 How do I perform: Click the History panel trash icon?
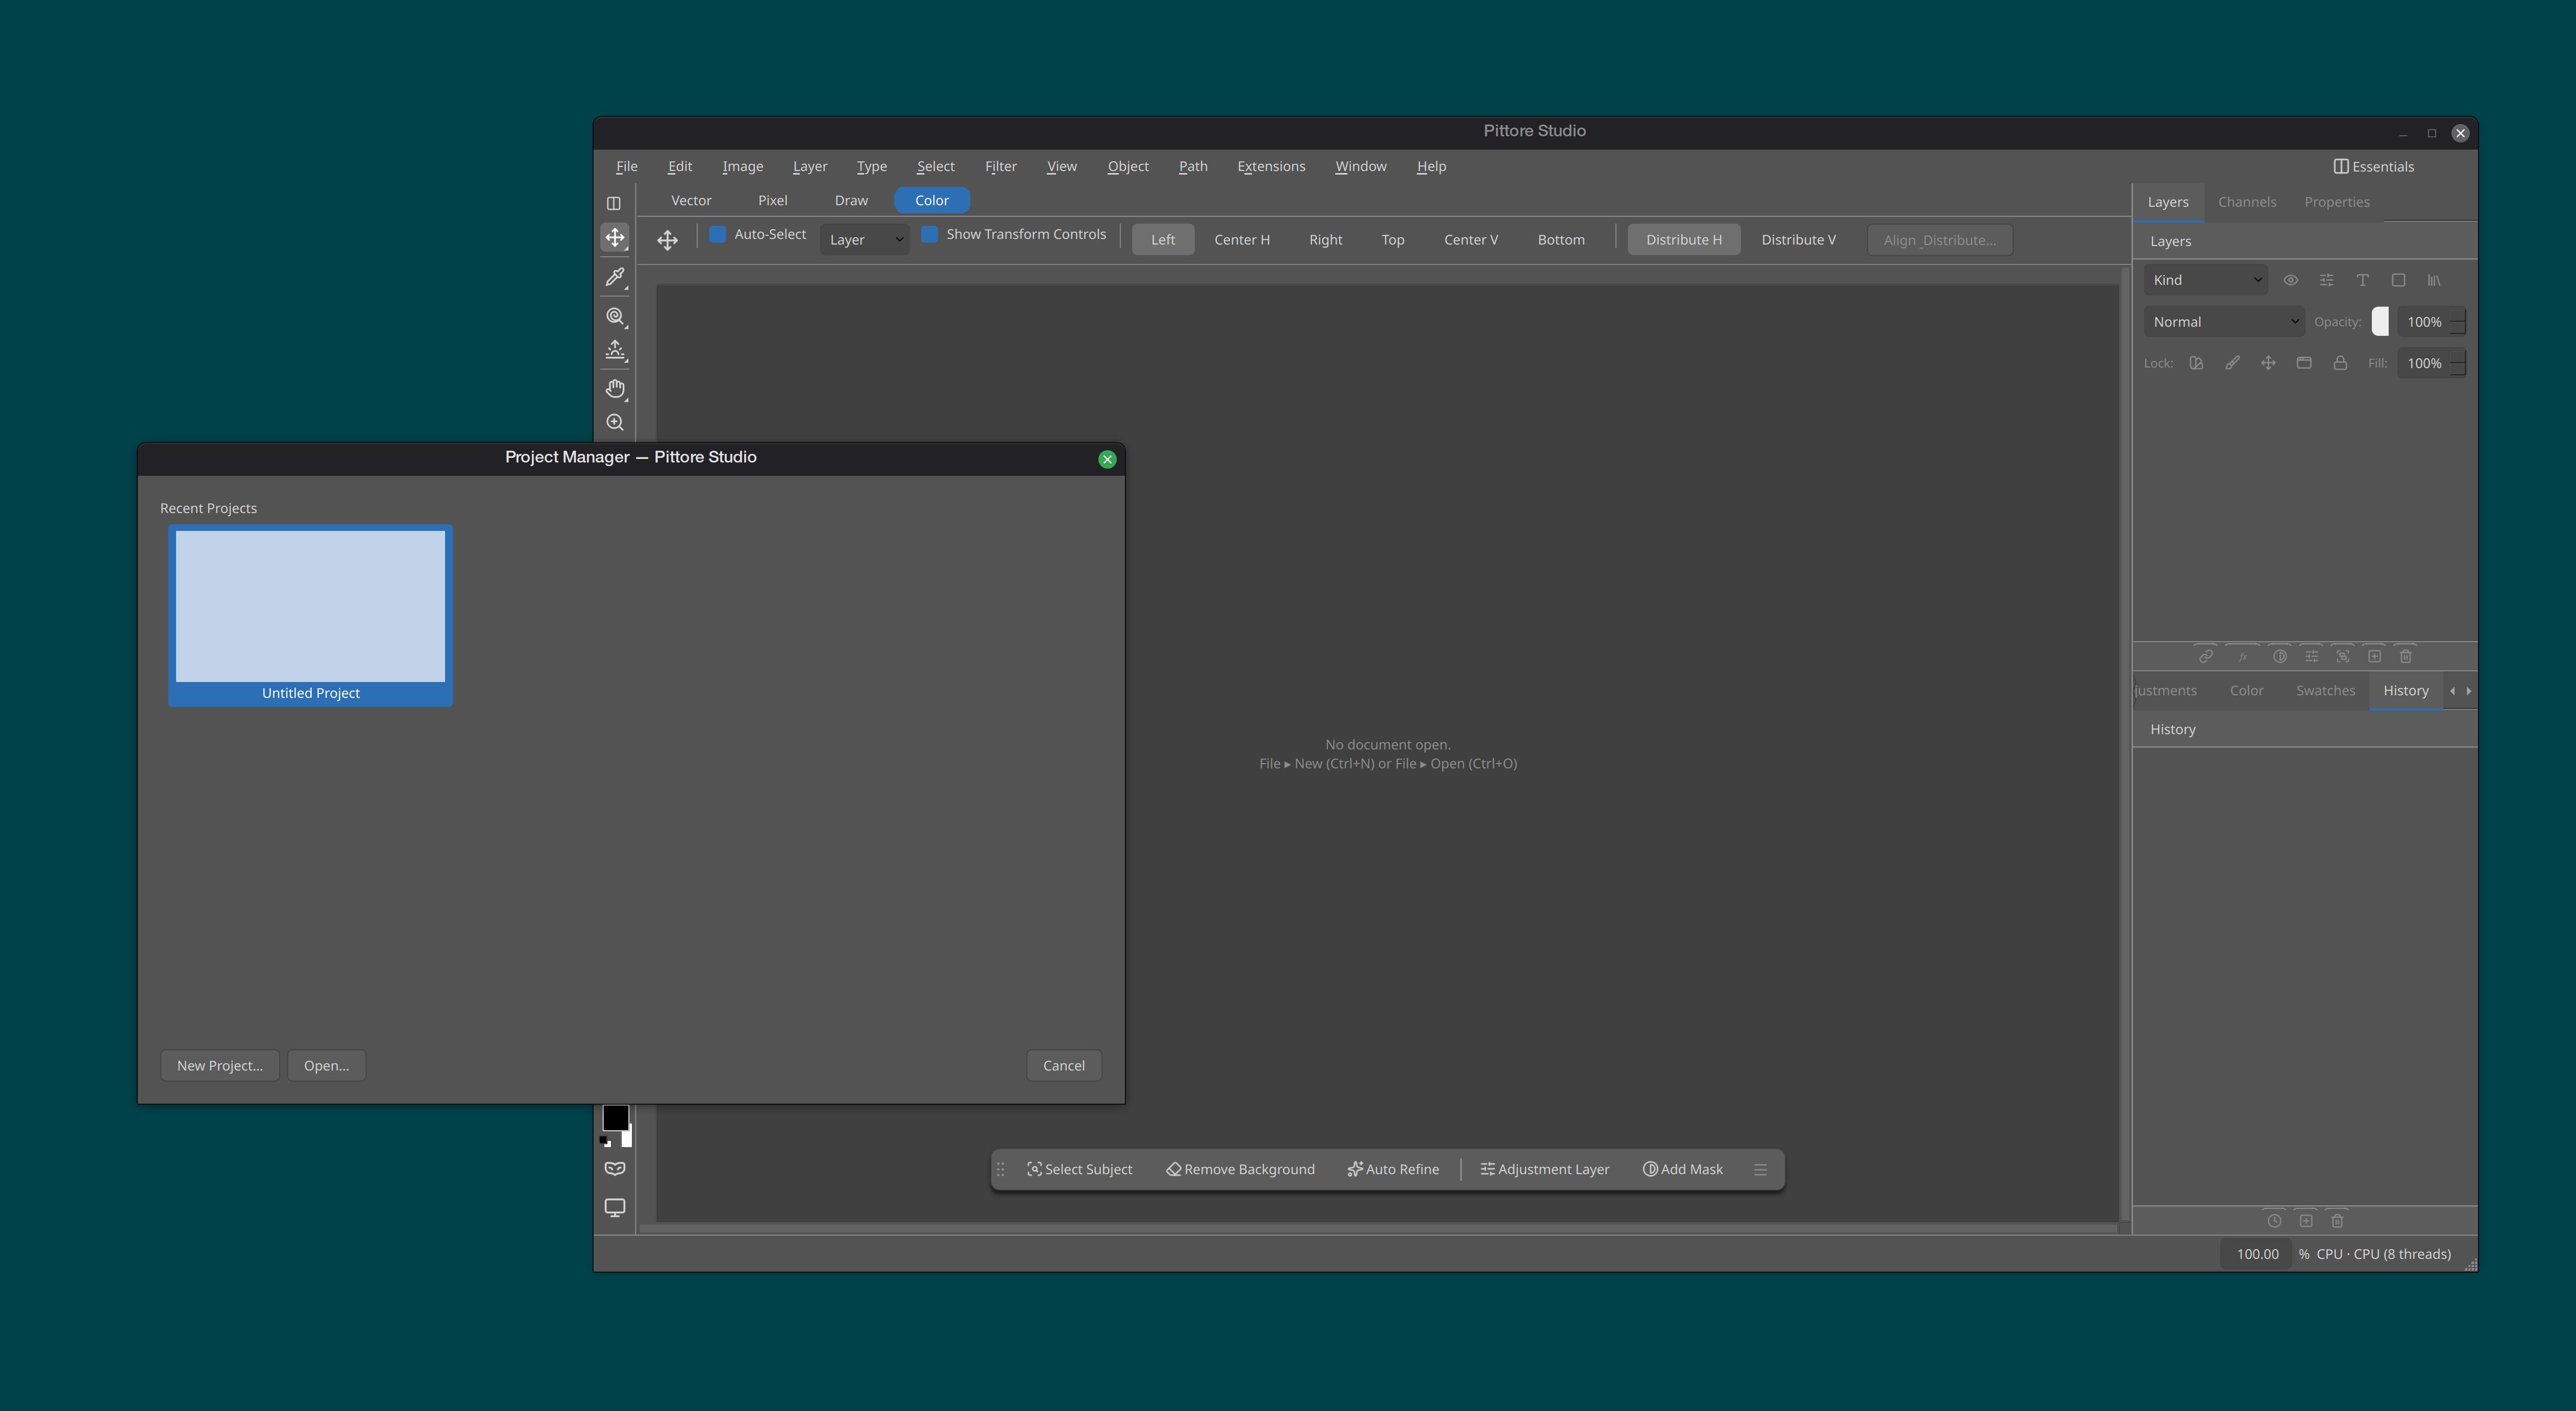point(2337,1221)
